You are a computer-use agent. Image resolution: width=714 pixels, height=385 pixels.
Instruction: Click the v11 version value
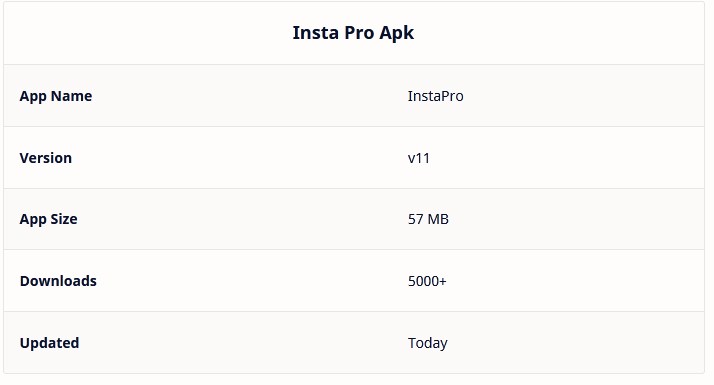pyautogui.click(x=418, y=158)
